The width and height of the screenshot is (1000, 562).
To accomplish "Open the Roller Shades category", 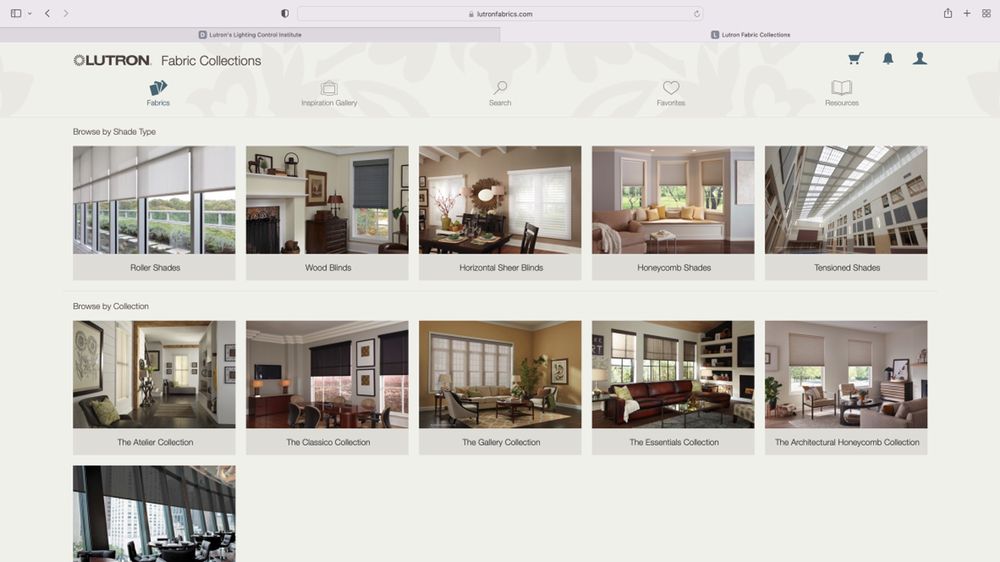I will 154,268.
